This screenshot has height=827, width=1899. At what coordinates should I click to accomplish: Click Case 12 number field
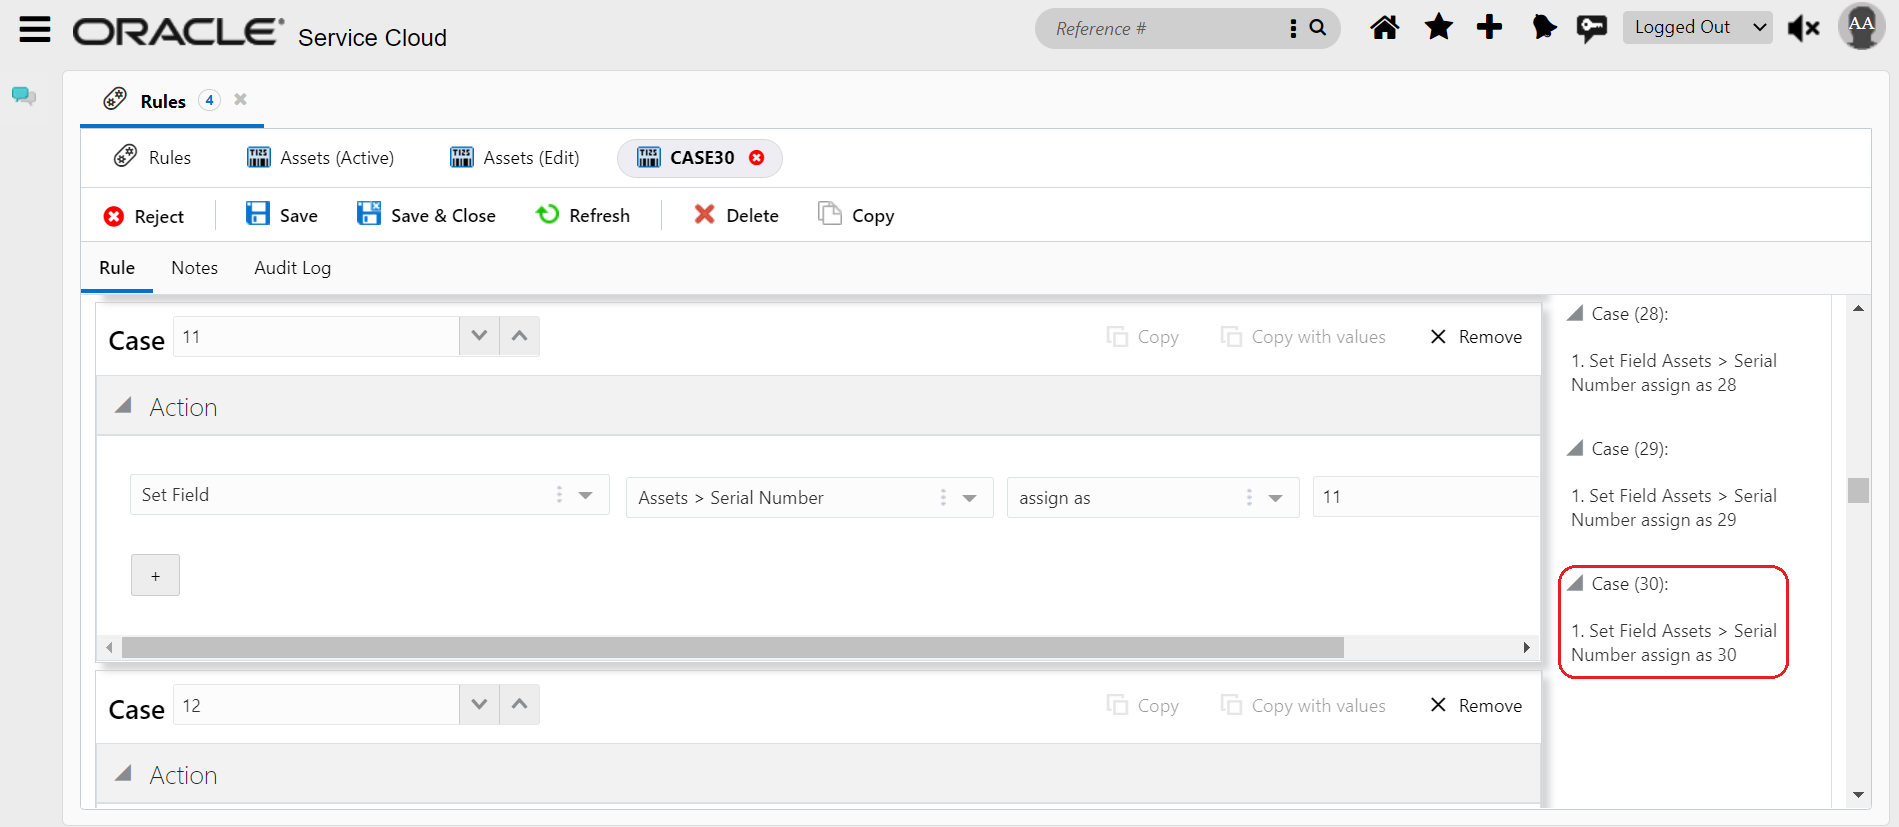(x=316, y=705)
